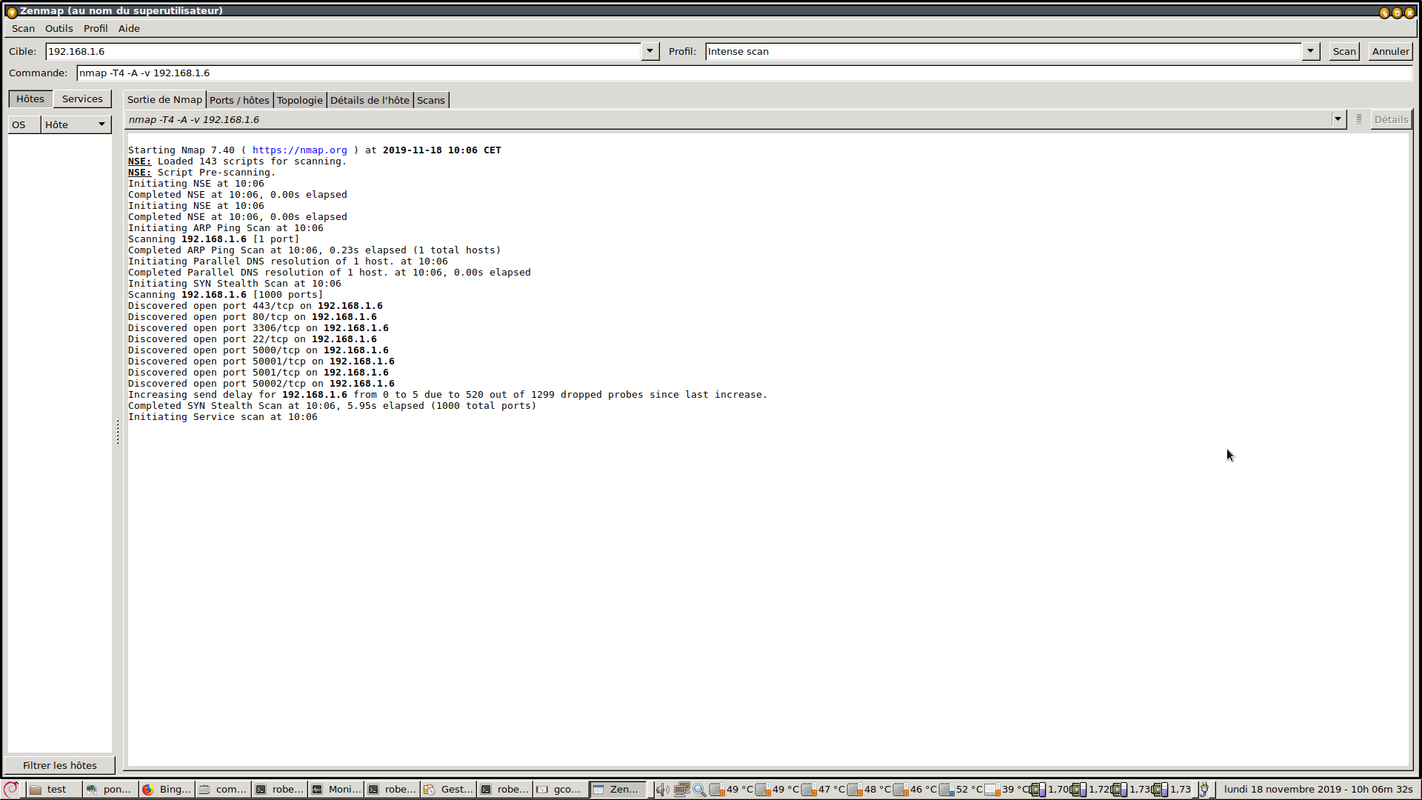The image size is (1422, 800).
Task: Expand the nmap output scan selector dropdown
Action: pos(1338,119)
